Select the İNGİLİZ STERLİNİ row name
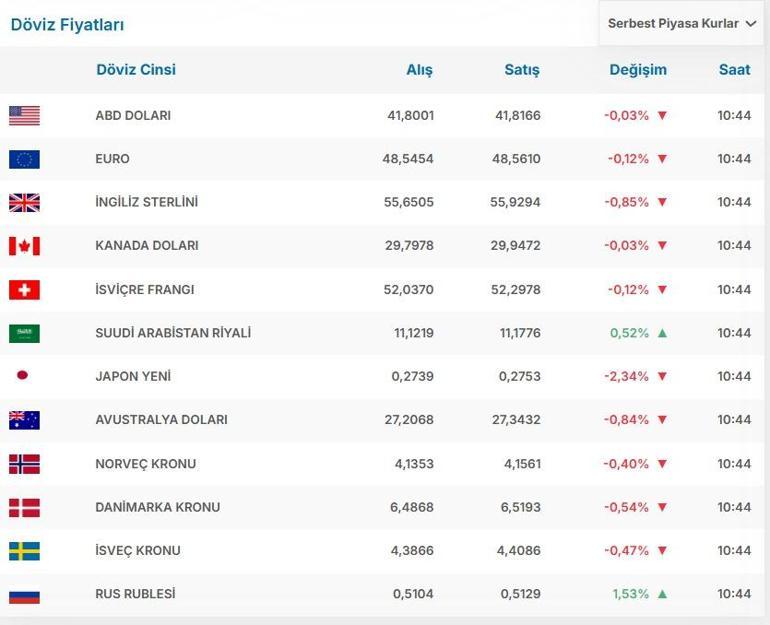 pyautogui.click(x=146, y=203)
